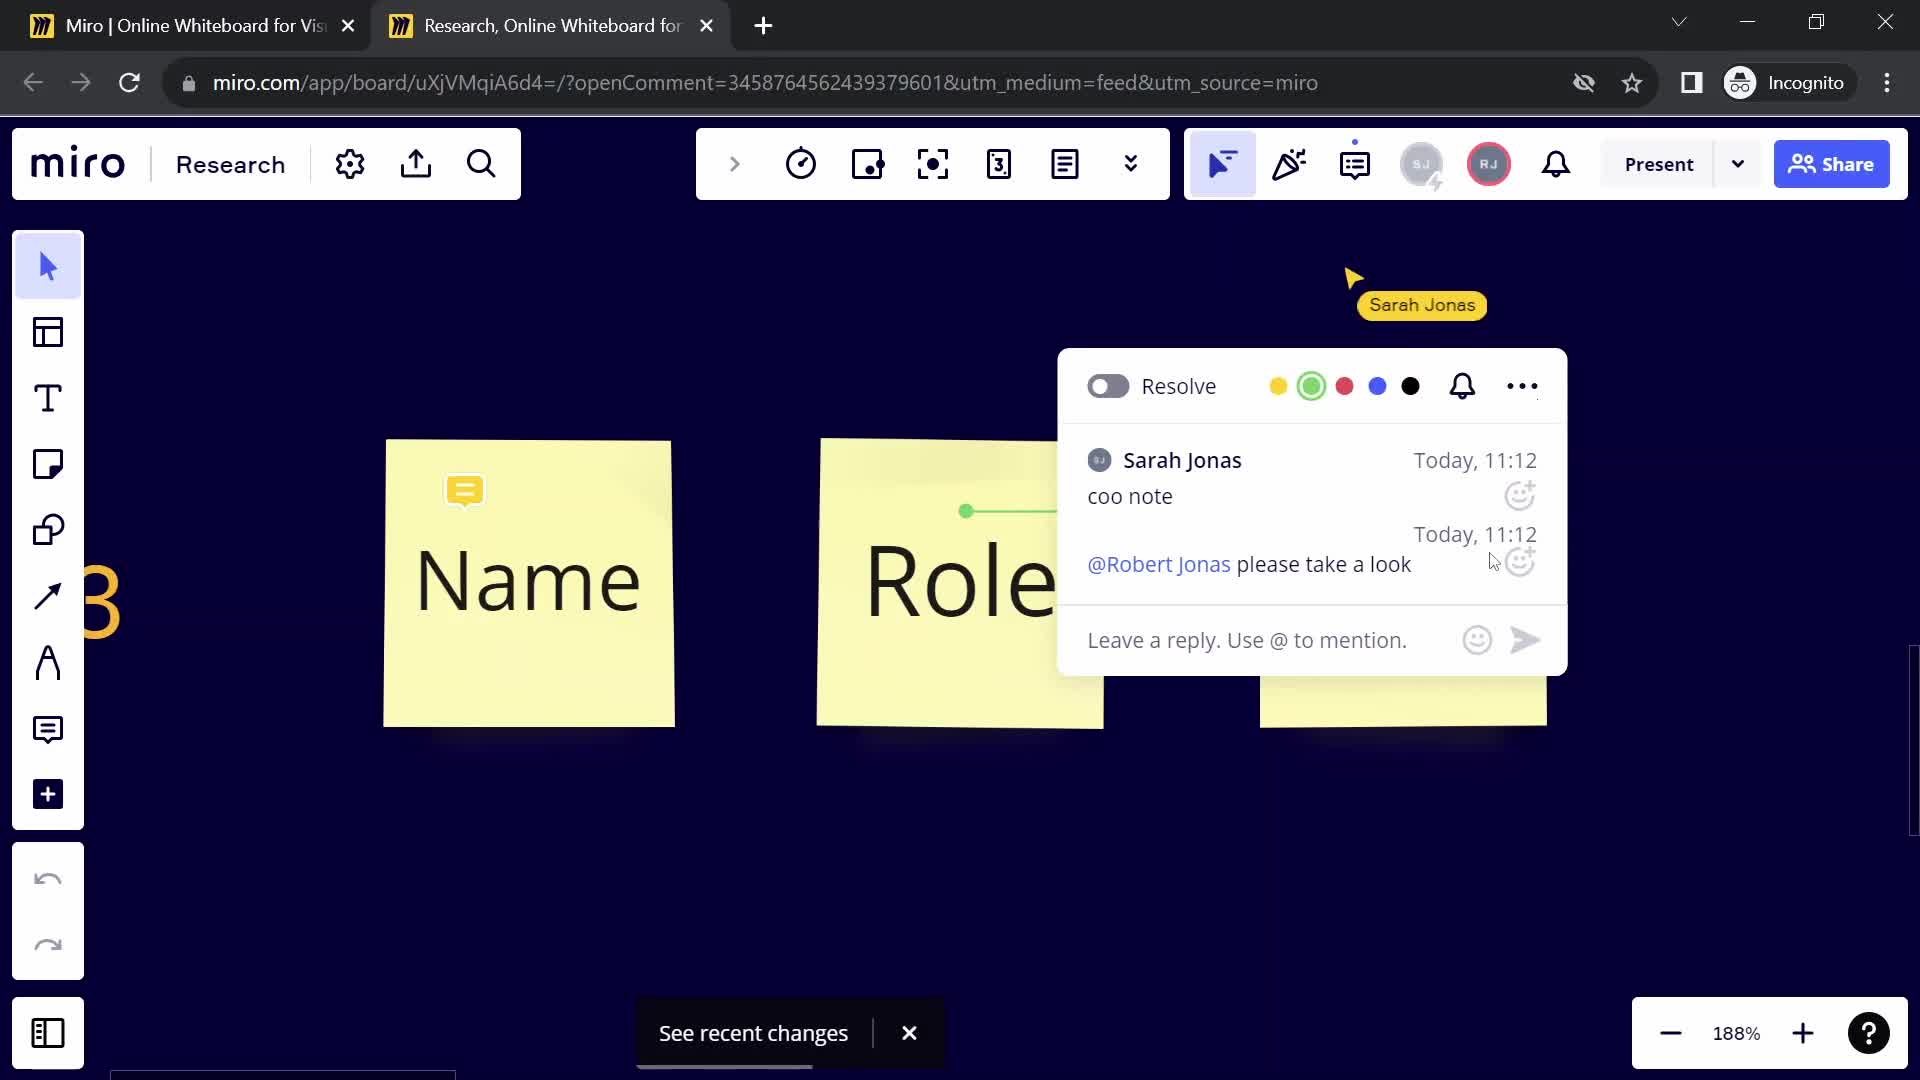Toggle the Resolve switch on comment
The image size is (1920, 1080).
(1108, 385)
